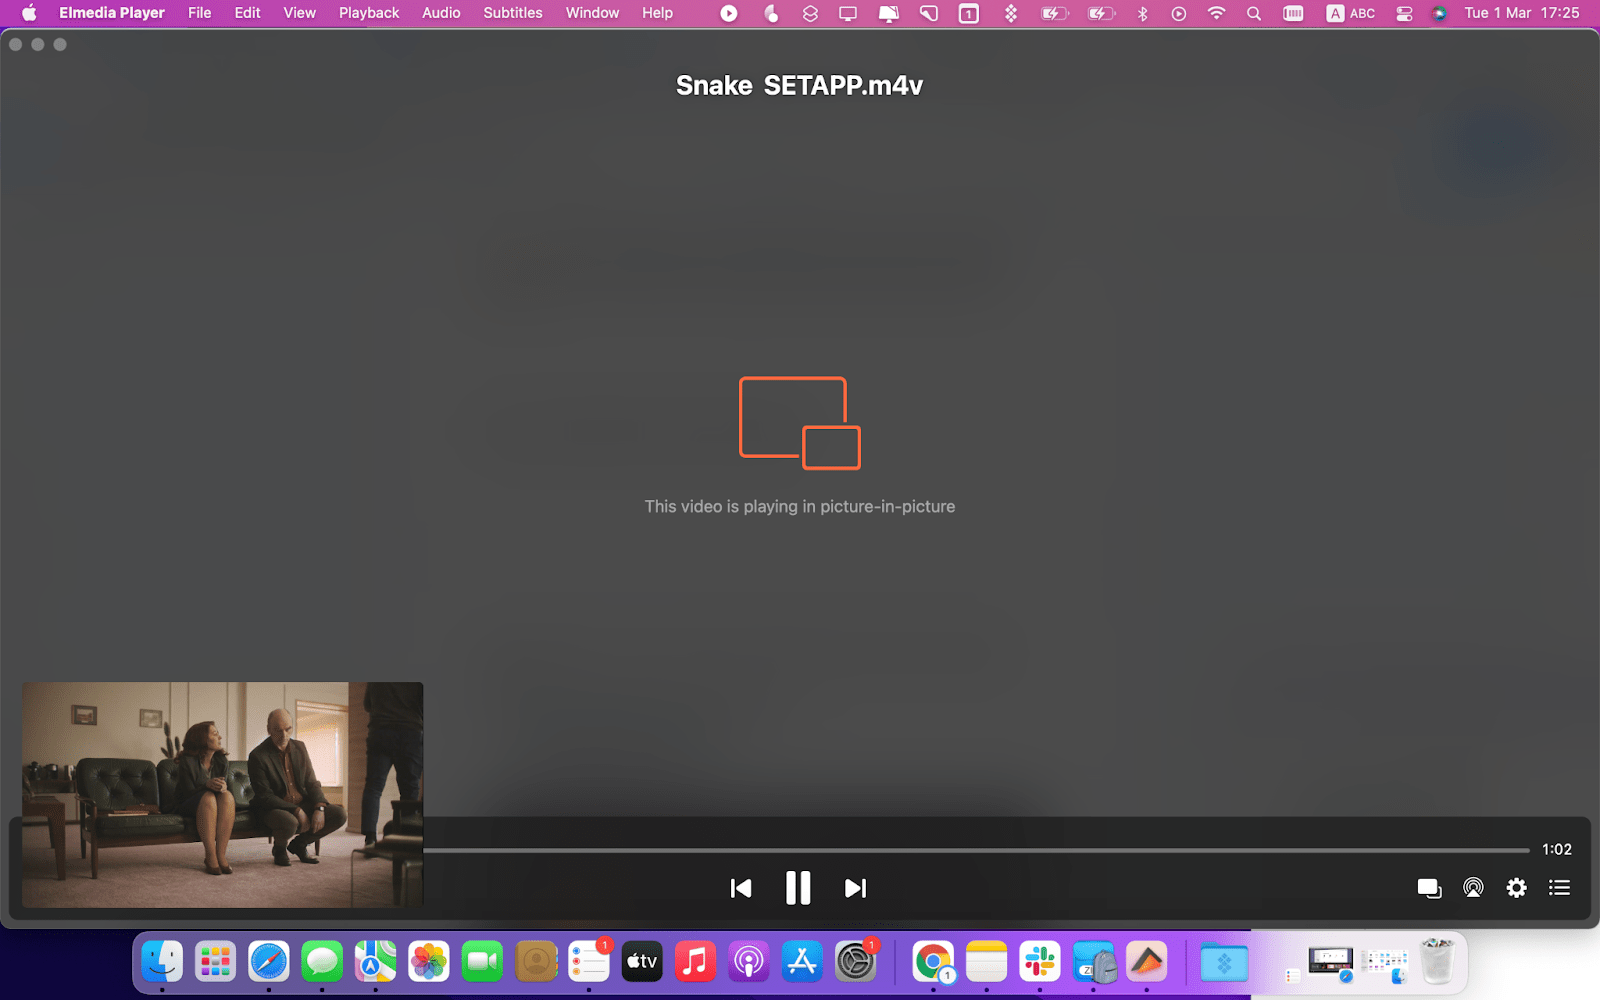Open the Subtitles menu
The height and width of the screenshot is (1000, 1600).
512,13
